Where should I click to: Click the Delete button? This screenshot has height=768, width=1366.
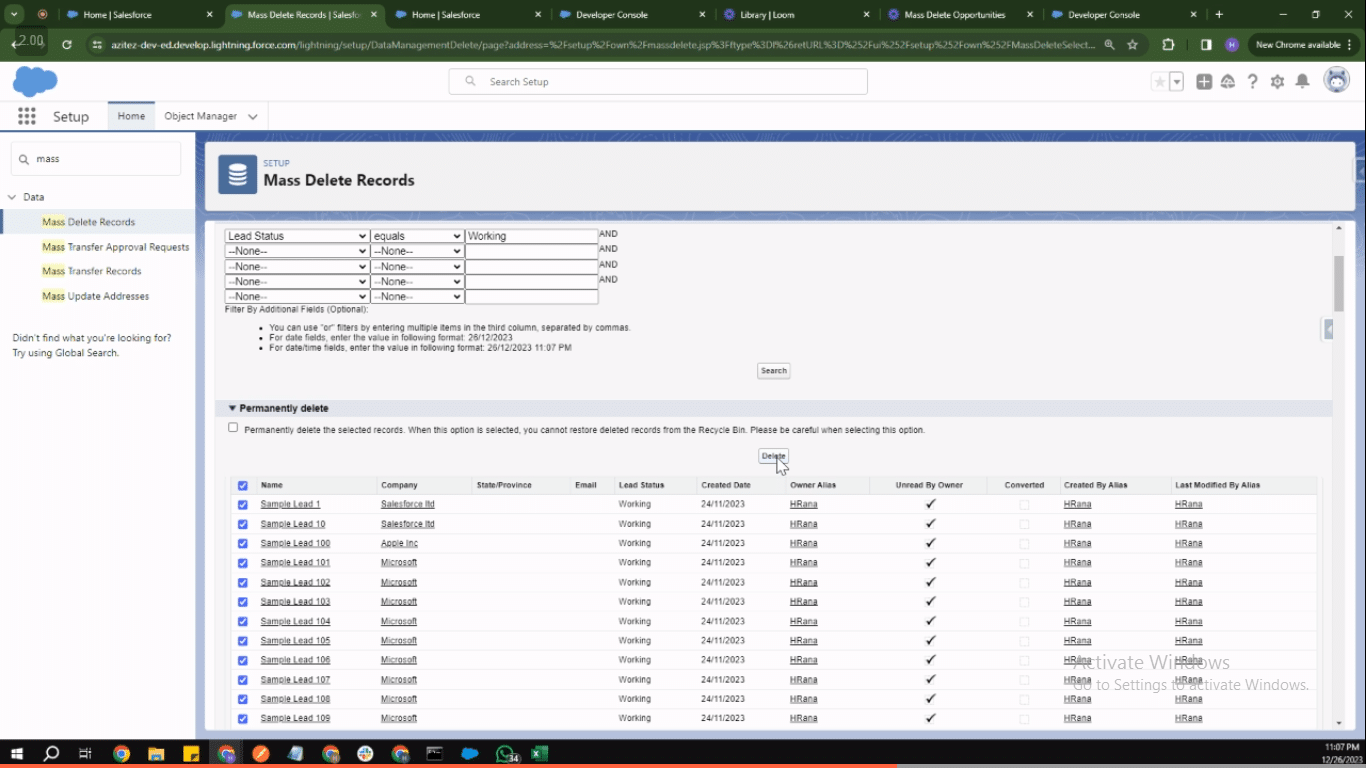click(x=774, y=456)
